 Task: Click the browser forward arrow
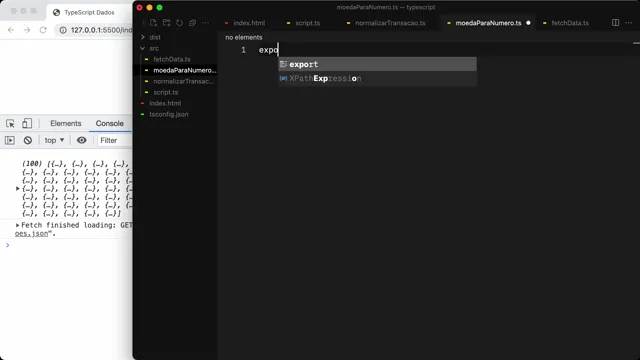[x=27, y=30]
